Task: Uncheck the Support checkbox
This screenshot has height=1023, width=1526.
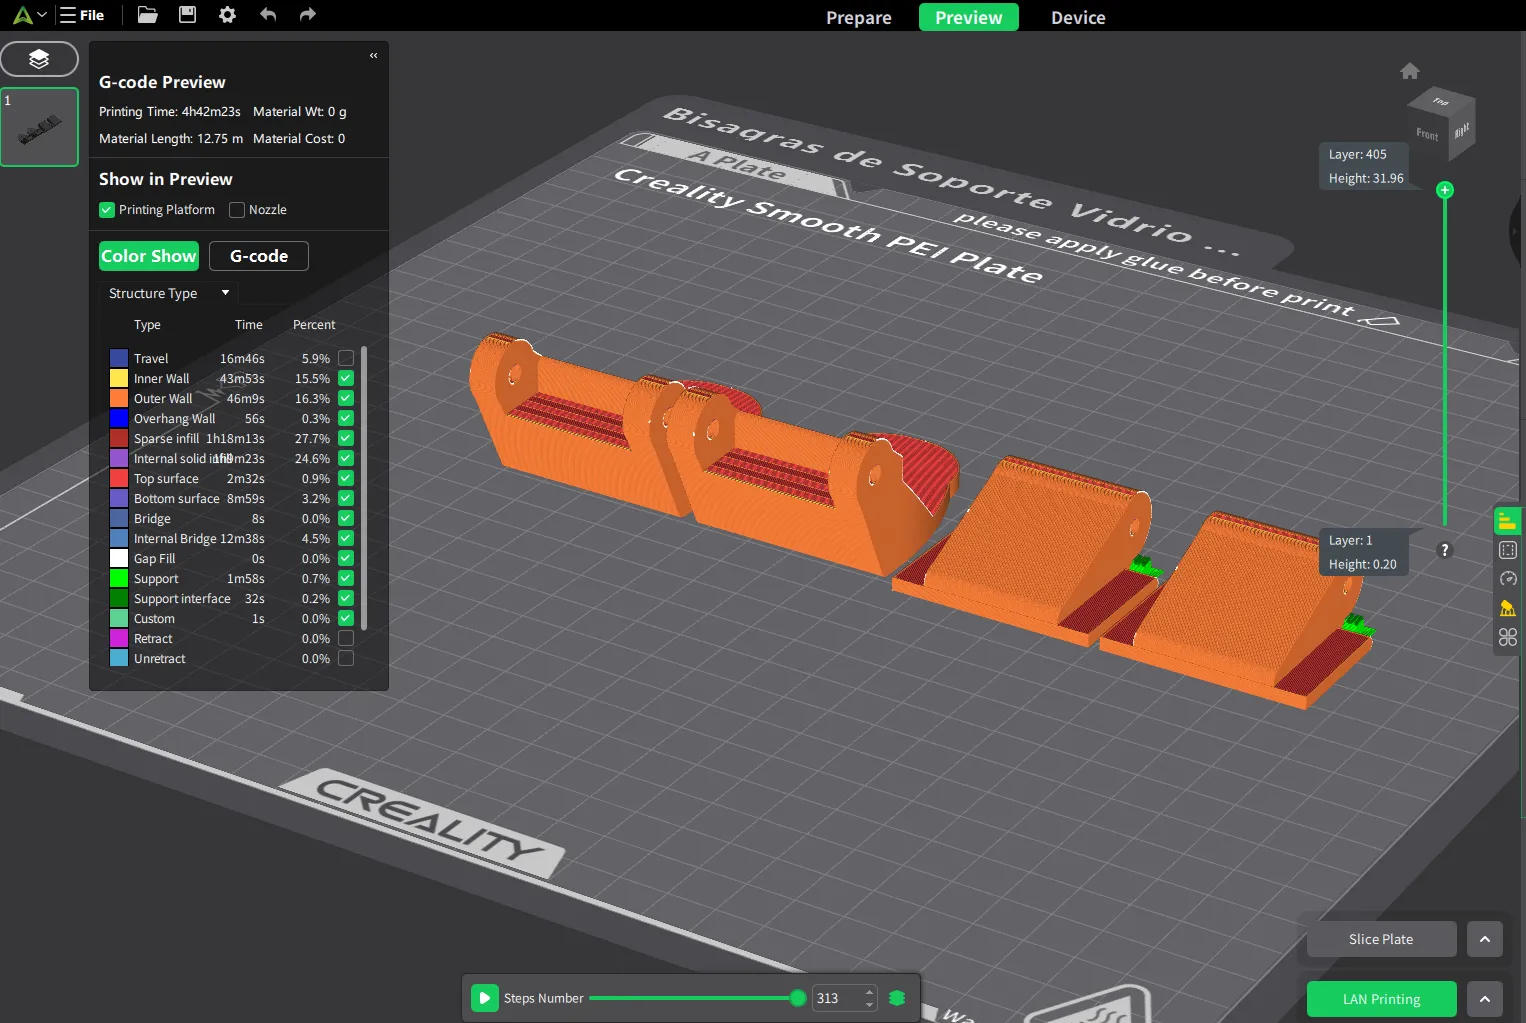Action: [346, 578]
